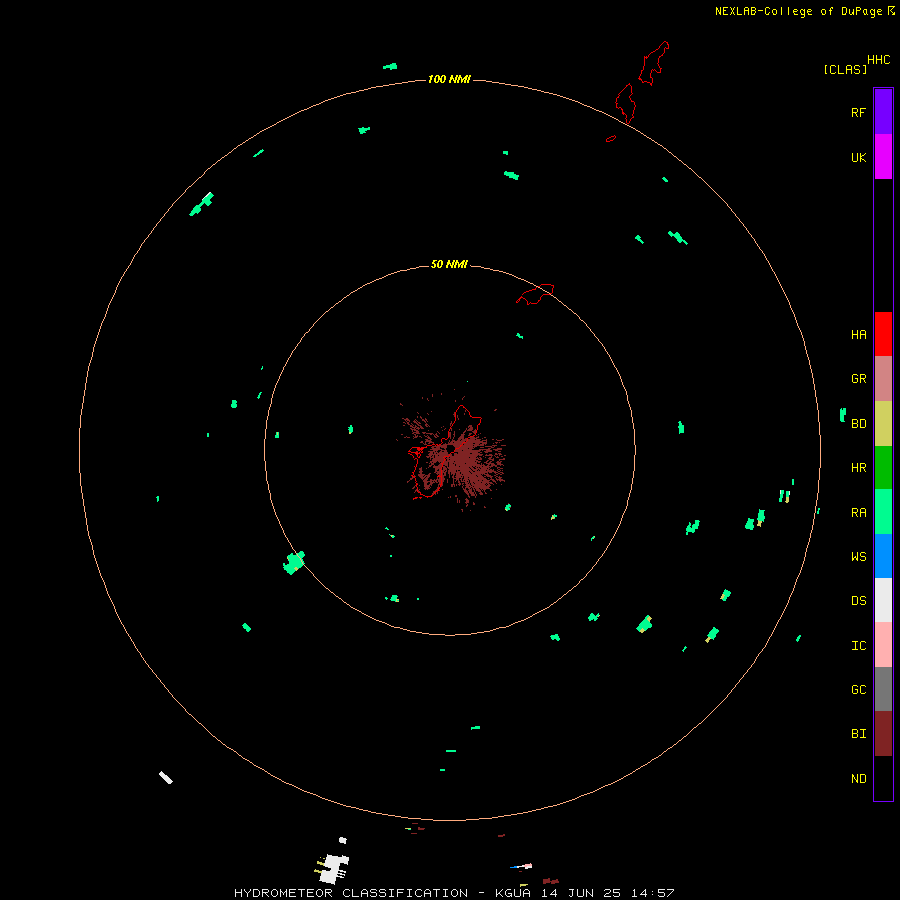
Task: Click the 'DS' legend label
Action: (858, 601)
